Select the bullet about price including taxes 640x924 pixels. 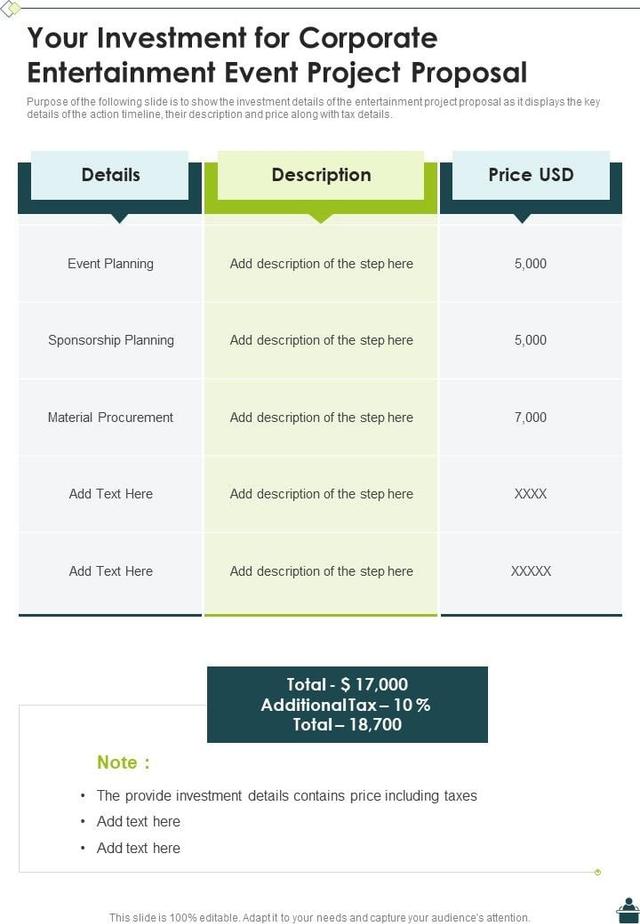pos(287,796)
